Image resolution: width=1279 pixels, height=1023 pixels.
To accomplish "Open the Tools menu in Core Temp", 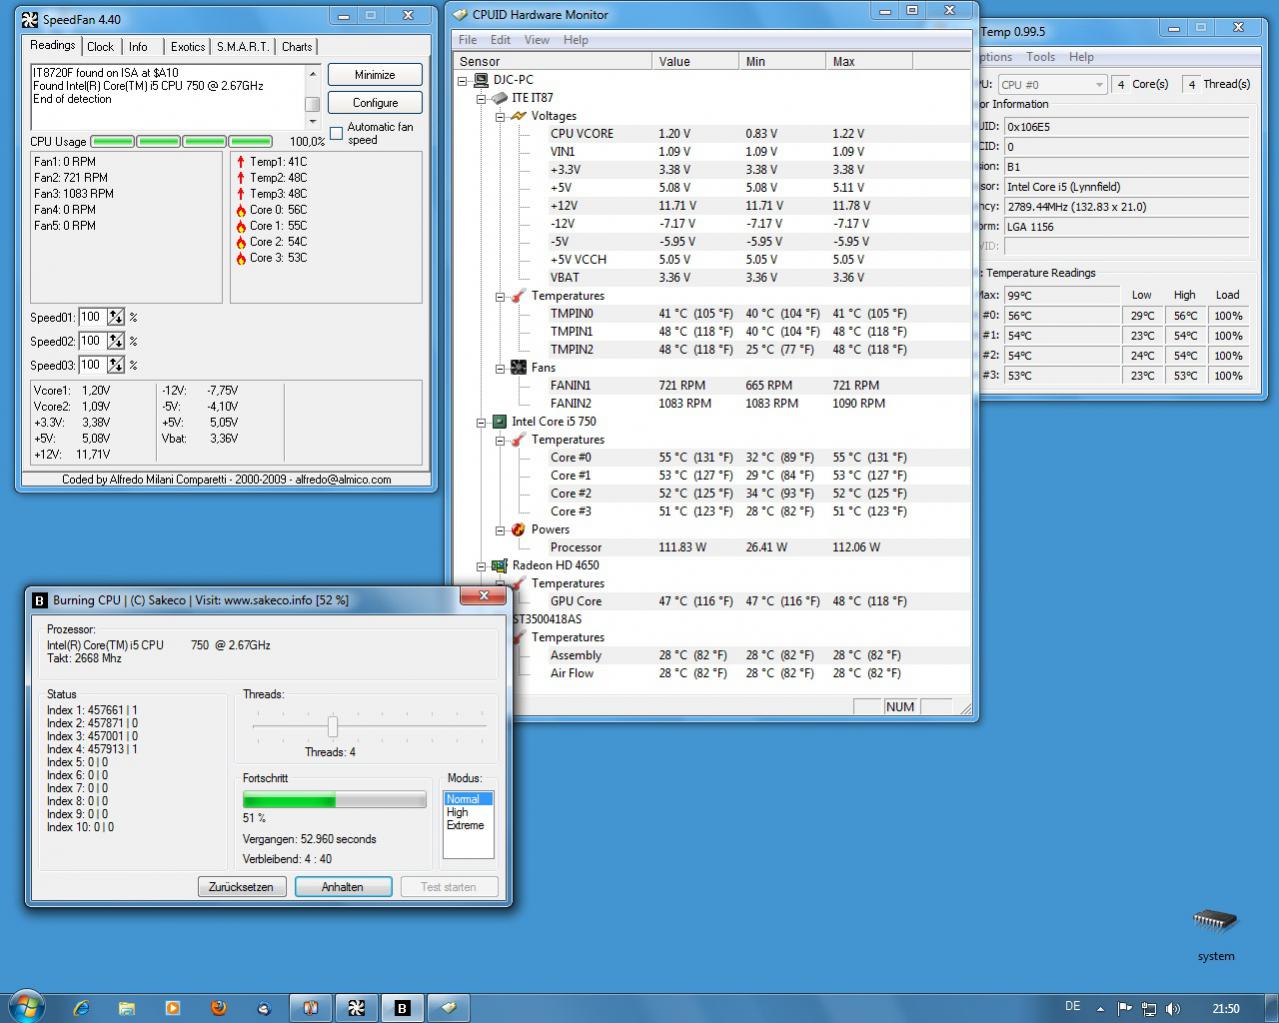I will [1040, 57].
